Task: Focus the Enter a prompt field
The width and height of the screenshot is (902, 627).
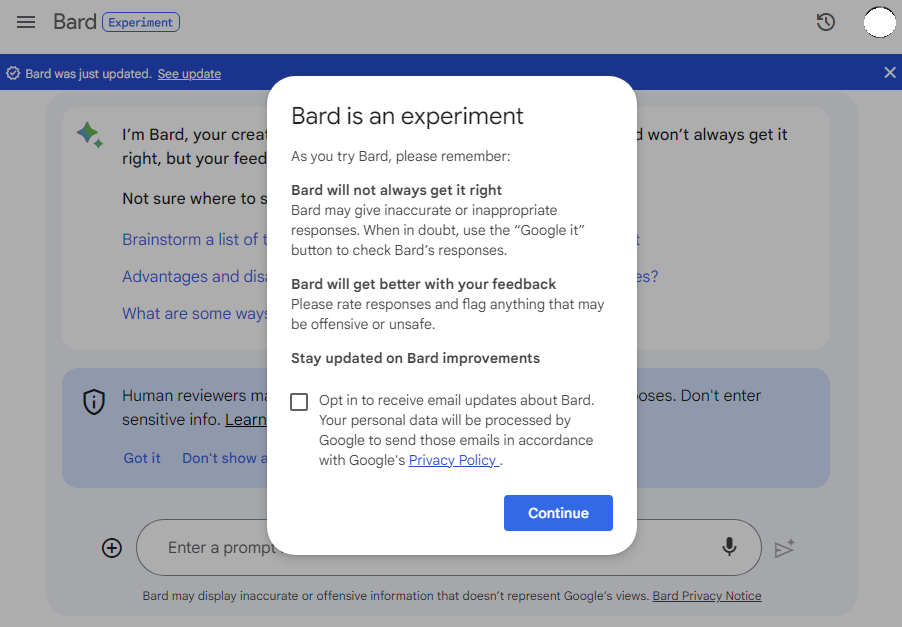Action: [449, 548]
